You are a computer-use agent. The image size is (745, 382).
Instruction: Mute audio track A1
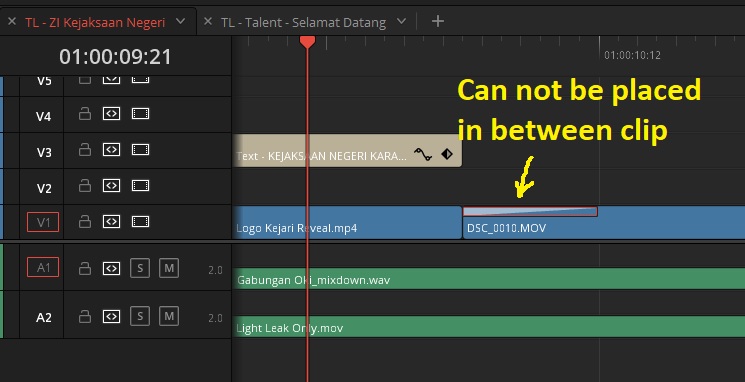click(169, 268)
